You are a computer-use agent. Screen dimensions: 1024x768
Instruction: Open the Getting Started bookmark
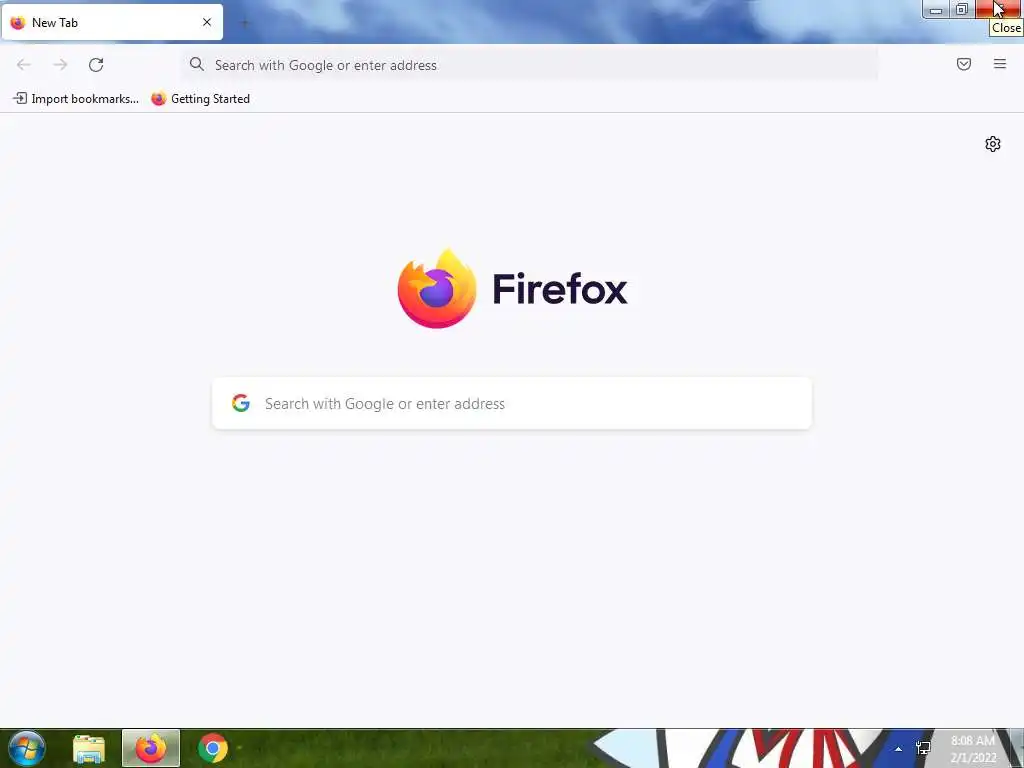200,99
